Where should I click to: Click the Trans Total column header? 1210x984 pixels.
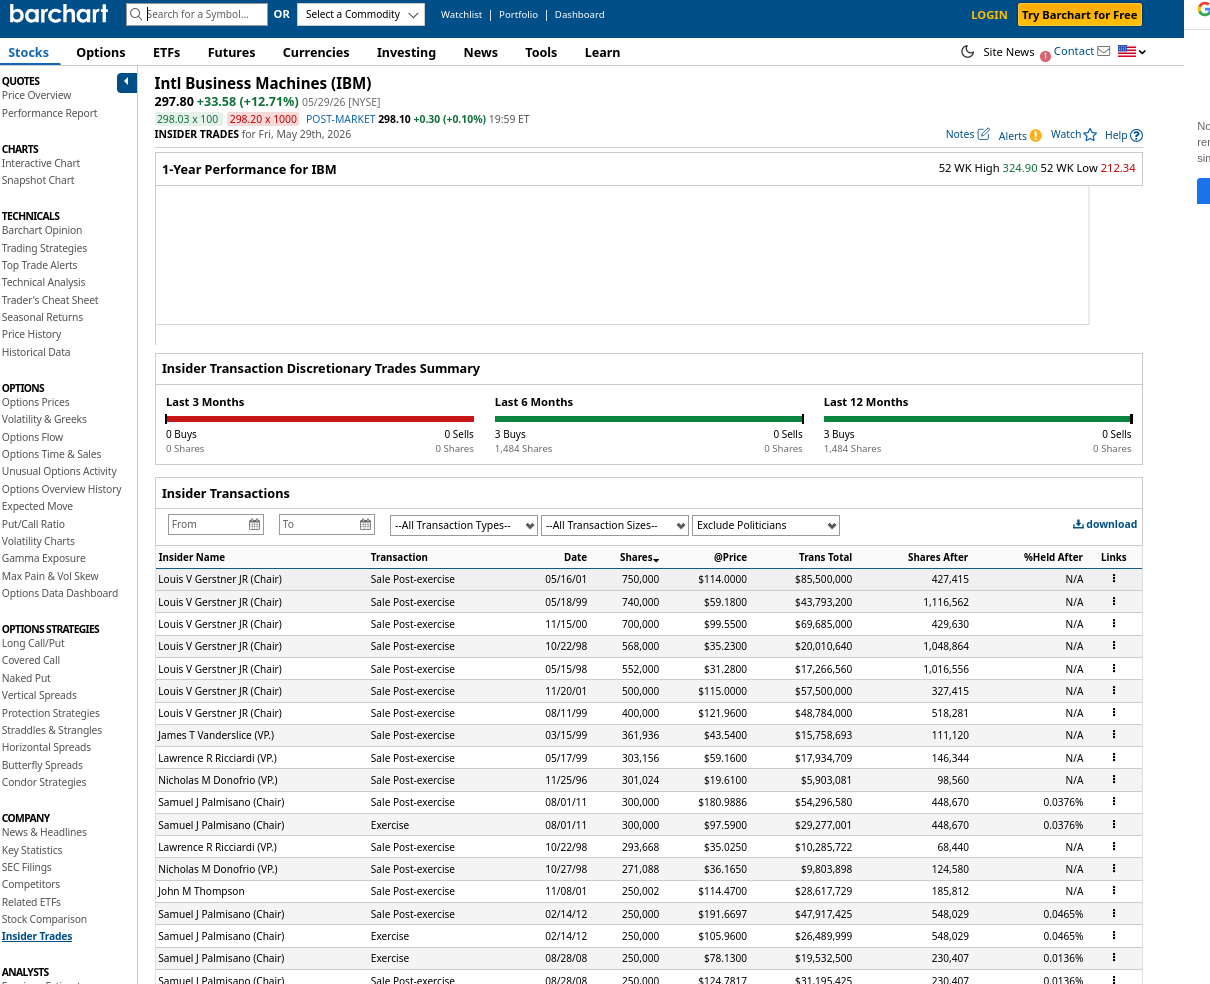[x=825, y=557]
